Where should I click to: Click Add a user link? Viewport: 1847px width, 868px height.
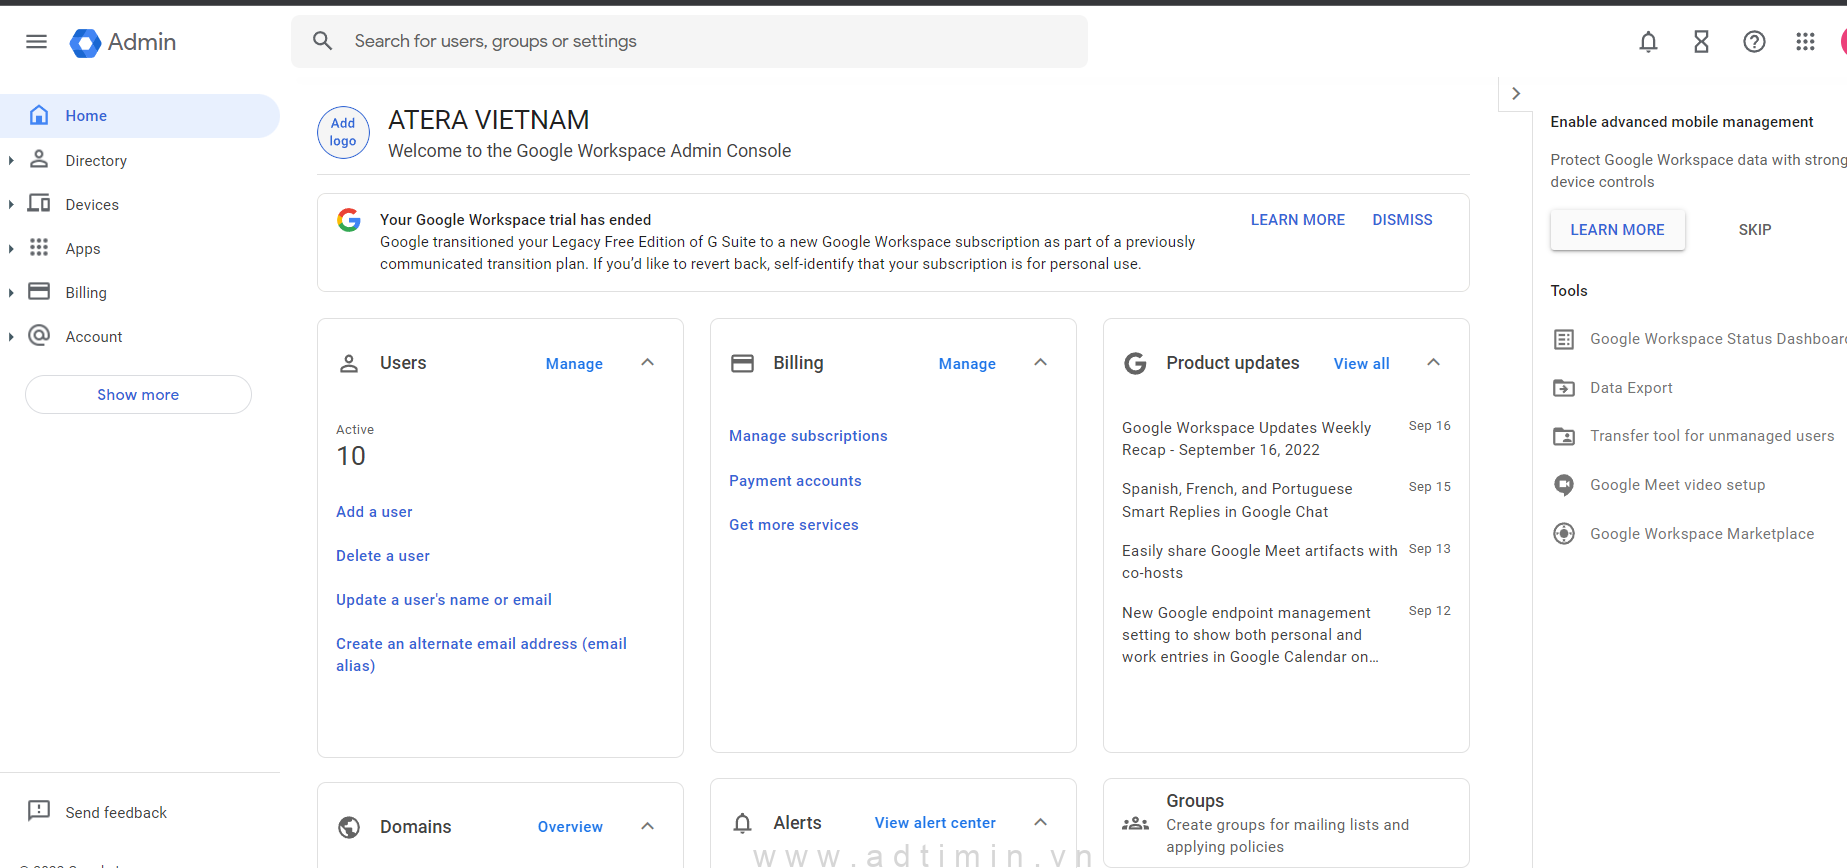pyautogui.click(x=374, y=512)
